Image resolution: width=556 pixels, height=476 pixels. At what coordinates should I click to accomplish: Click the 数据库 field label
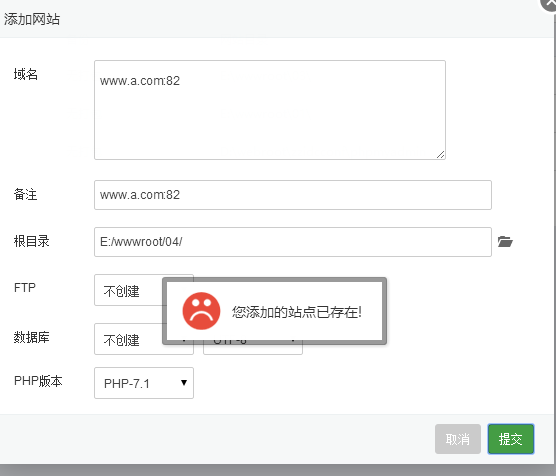point(32,337)
